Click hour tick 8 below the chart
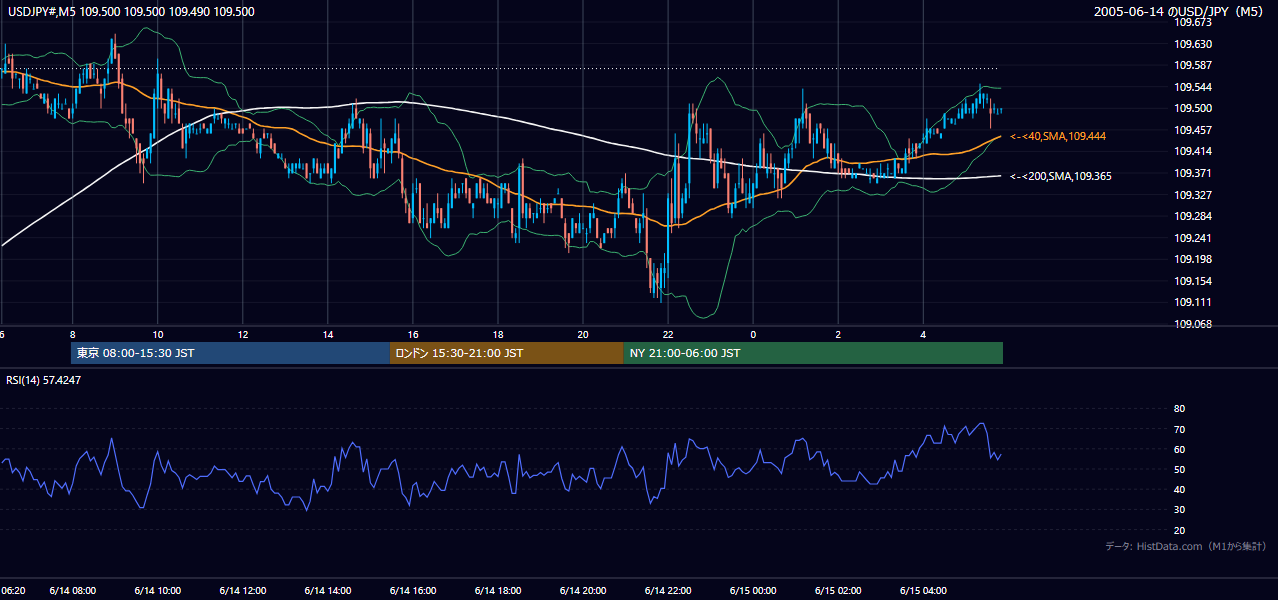Image resolution: width=1278 pixels, height=600 pixels. click(x=72, y=334)
